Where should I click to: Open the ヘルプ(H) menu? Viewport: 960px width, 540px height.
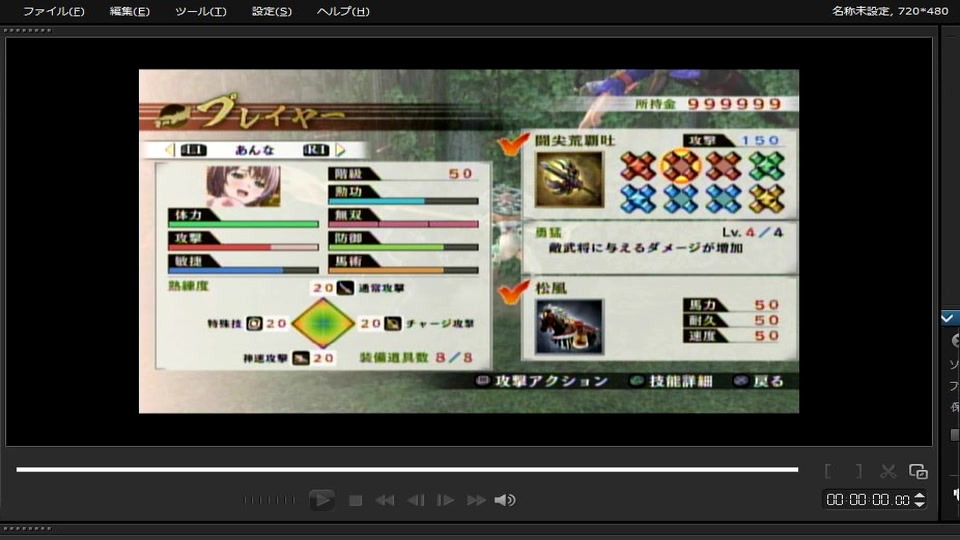click(x=343, y=11)
